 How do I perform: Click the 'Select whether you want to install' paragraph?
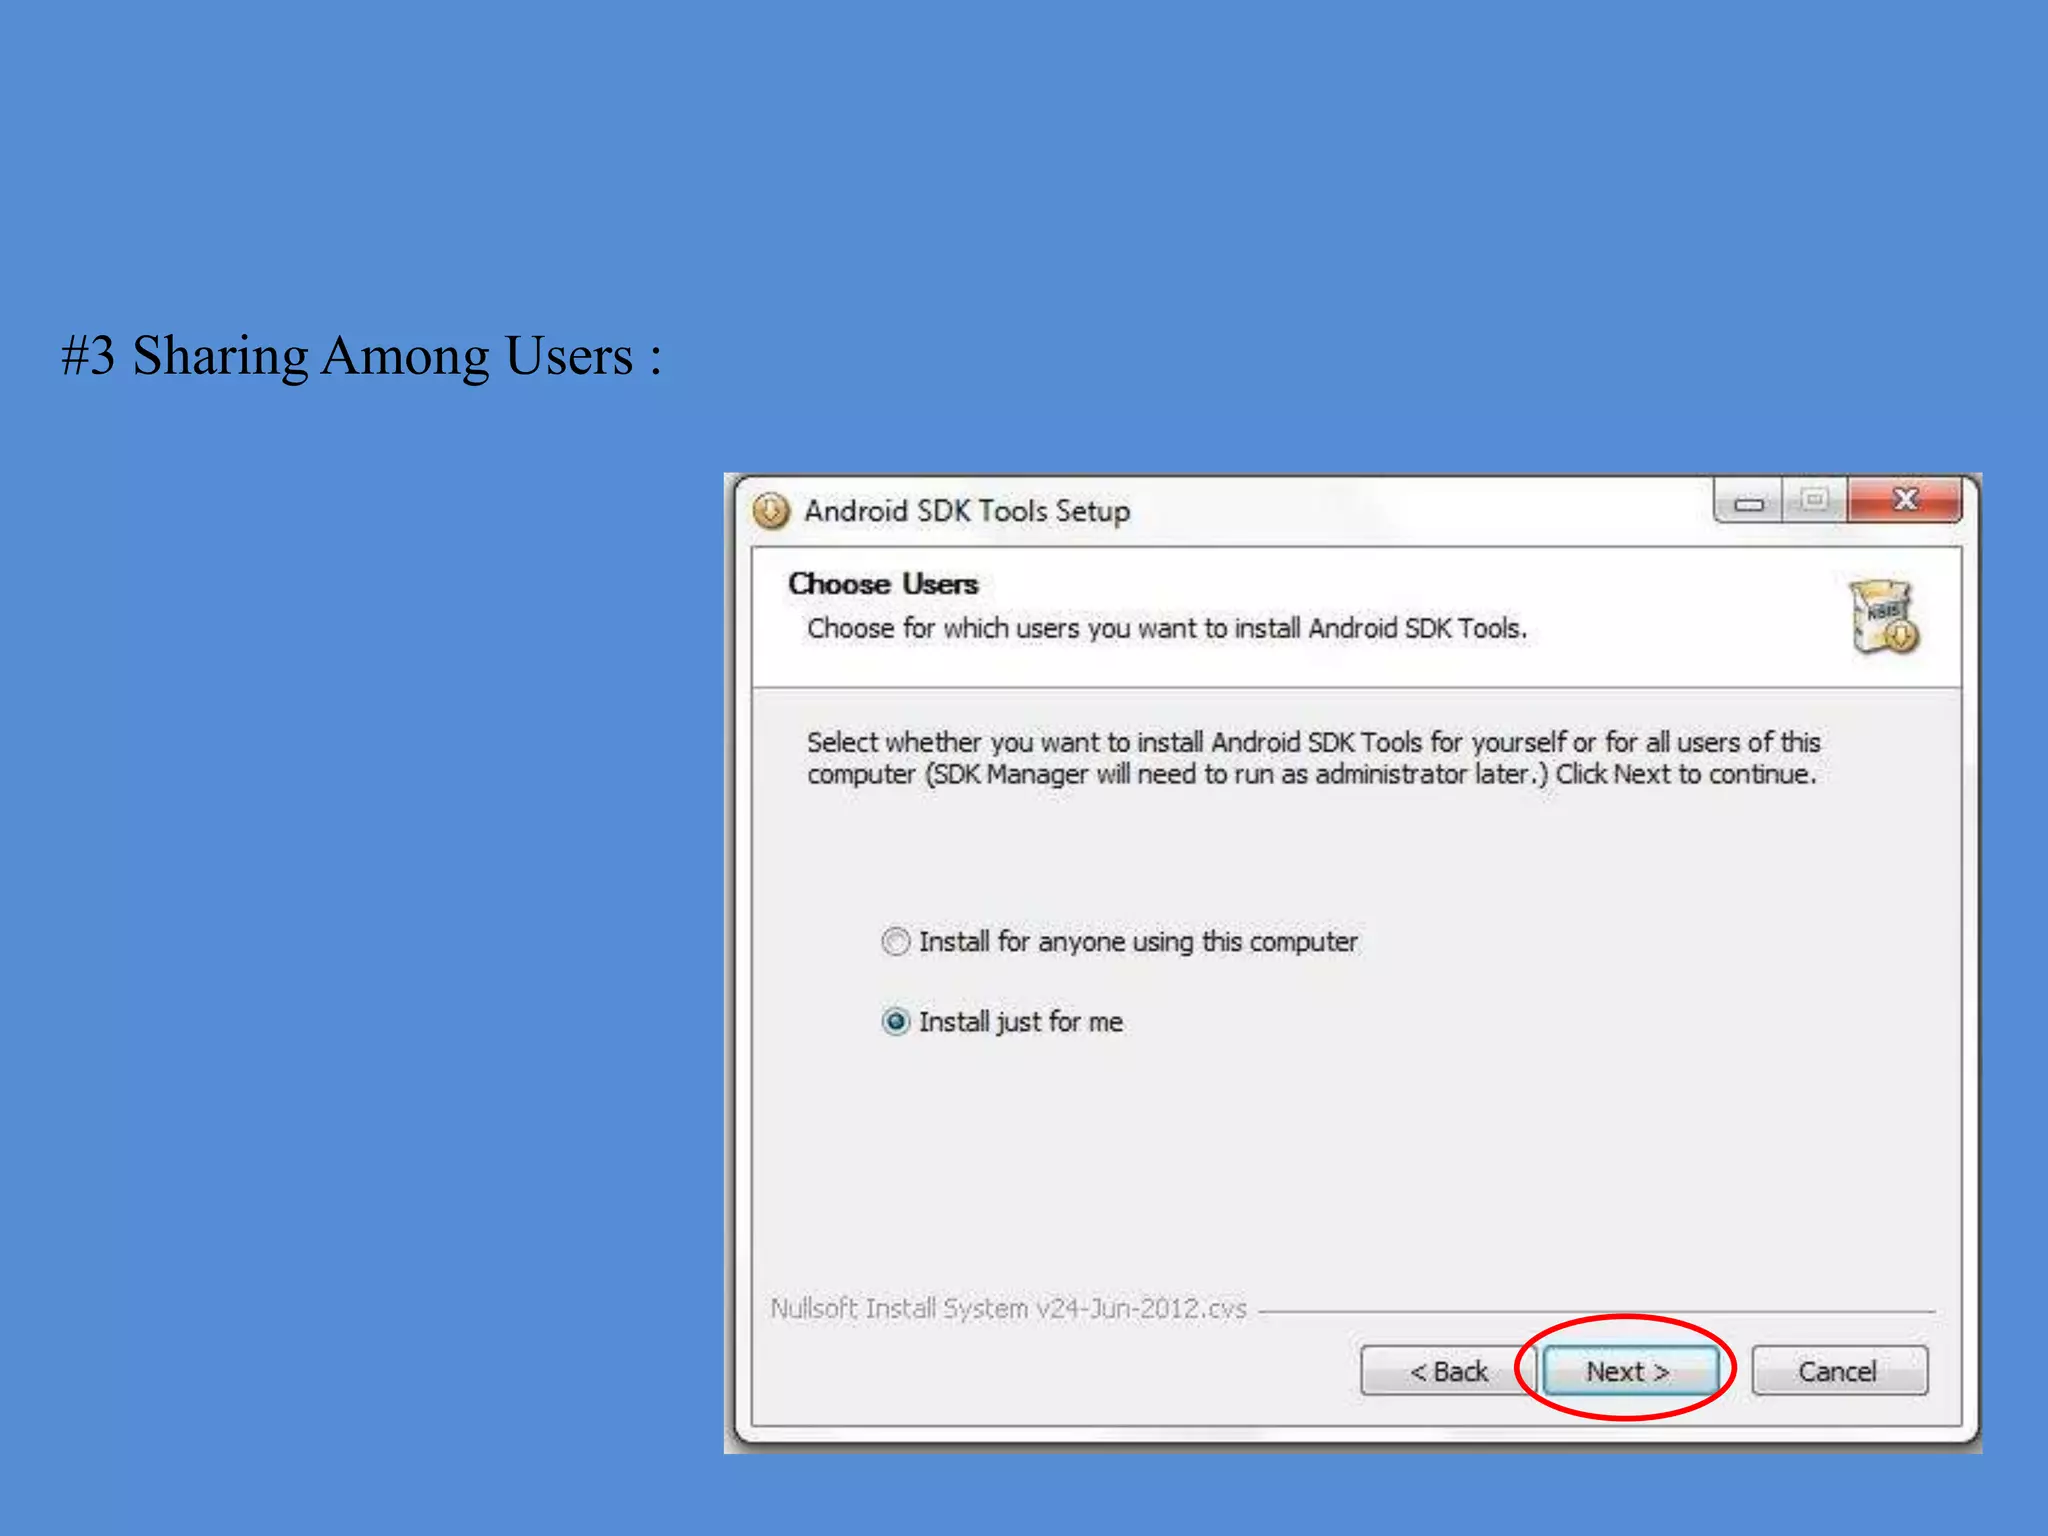pyautogui.click(x=1313, y=758)
